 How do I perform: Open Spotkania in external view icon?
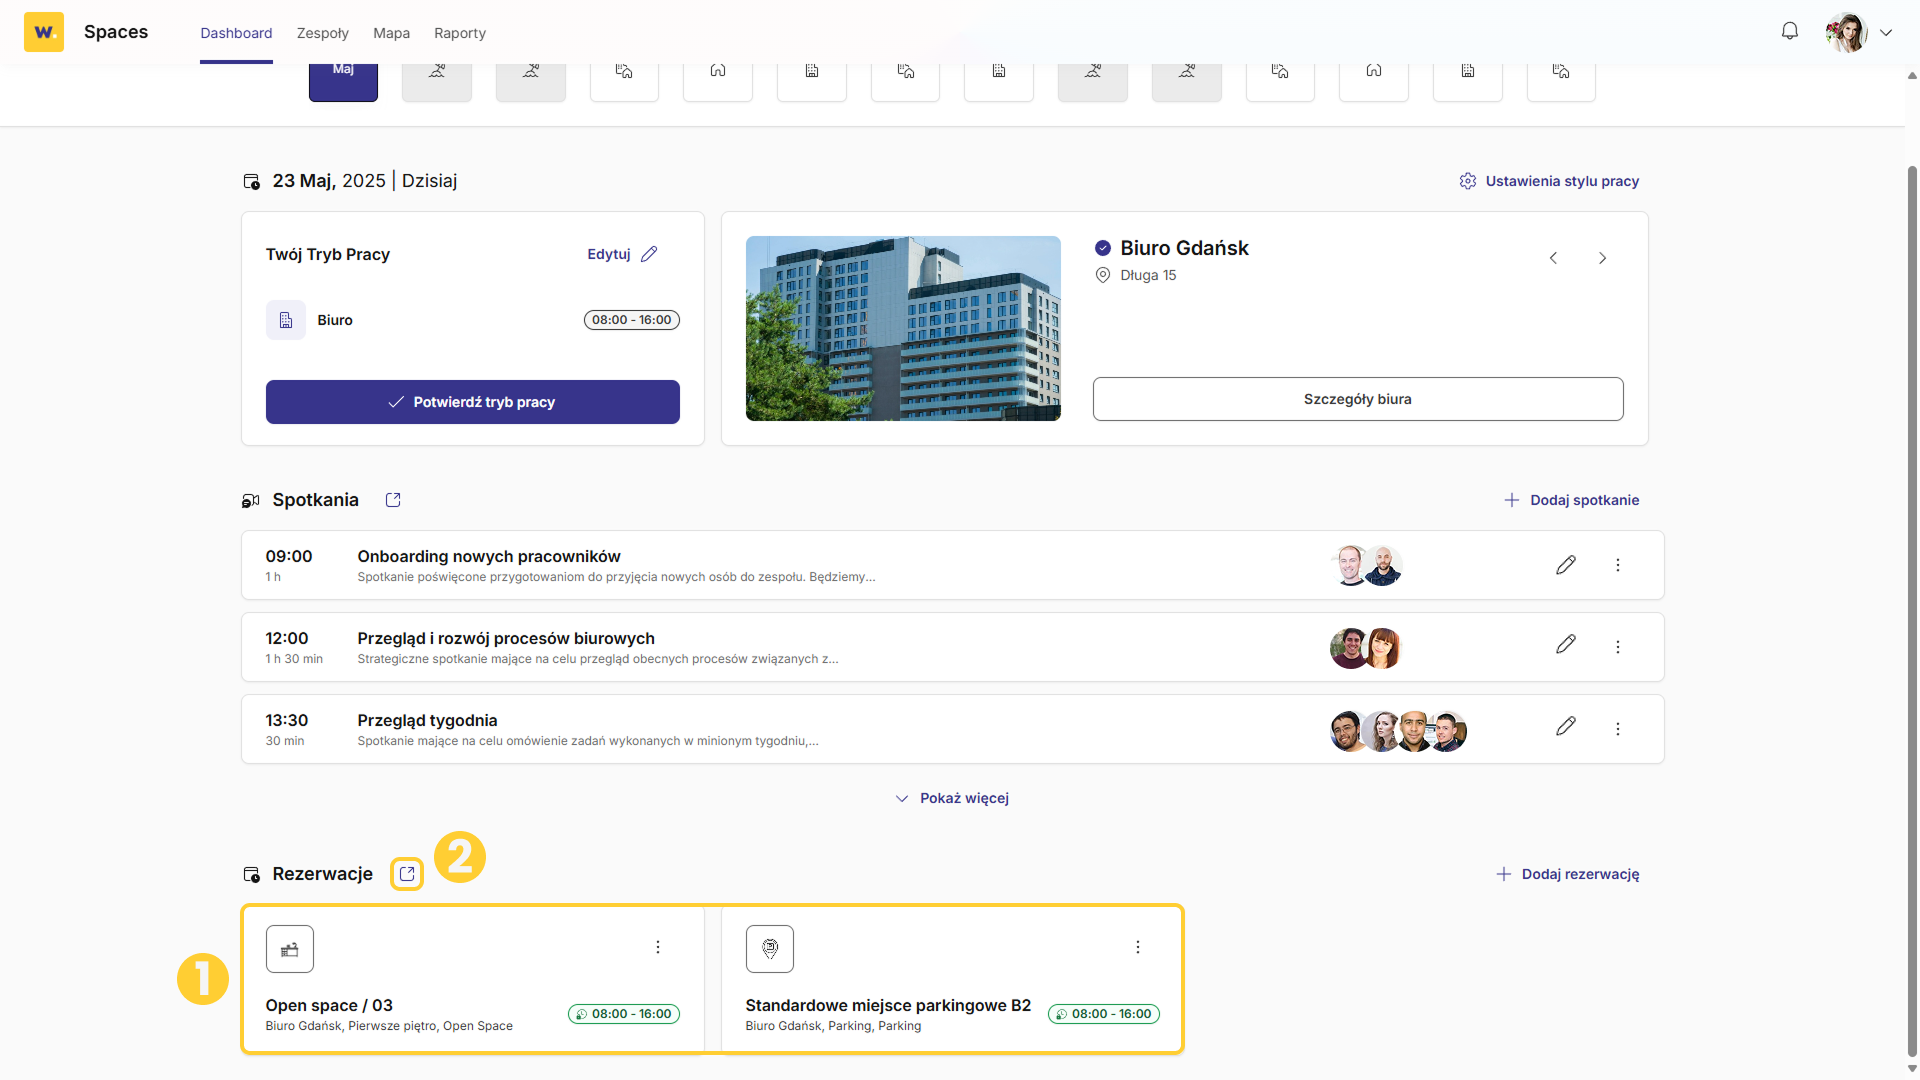(x=393, y=500)
